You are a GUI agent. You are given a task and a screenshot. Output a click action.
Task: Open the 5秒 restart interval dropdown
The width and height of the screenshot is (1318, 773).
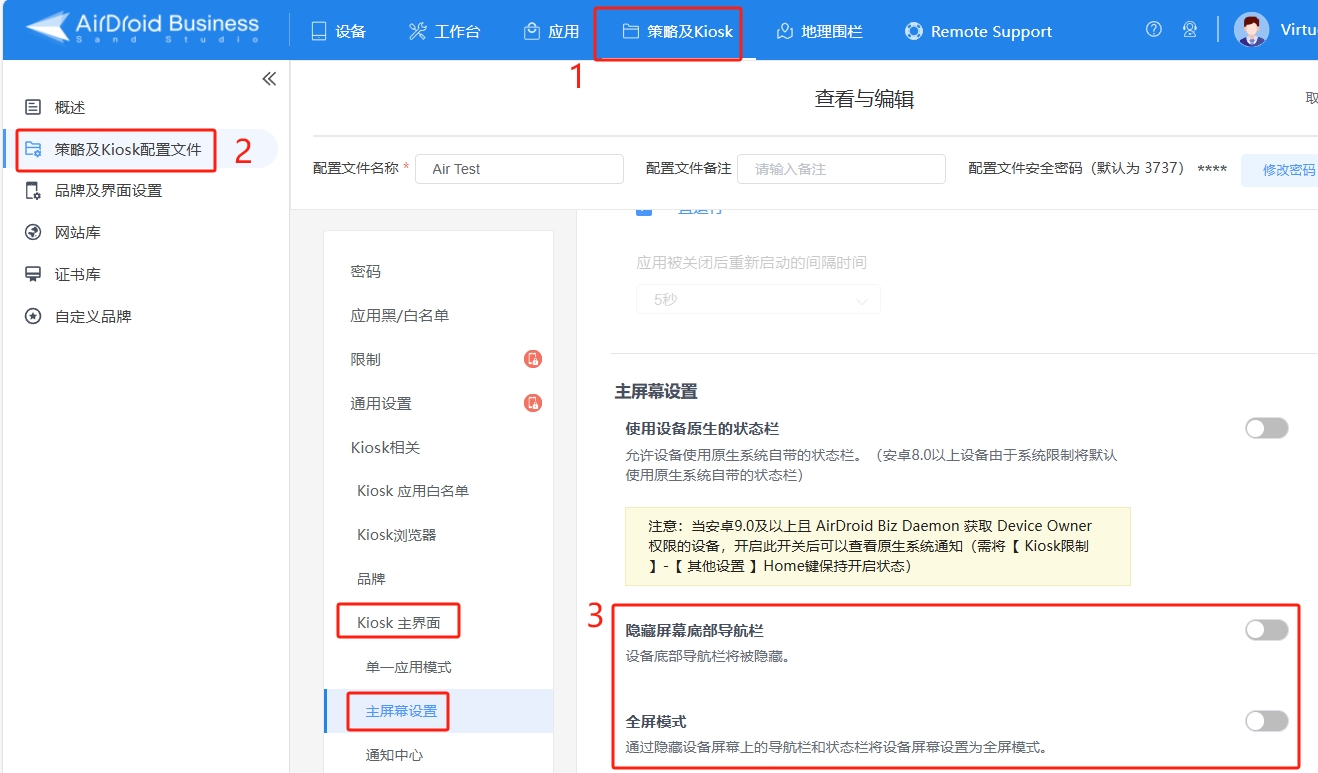(758, 299)
